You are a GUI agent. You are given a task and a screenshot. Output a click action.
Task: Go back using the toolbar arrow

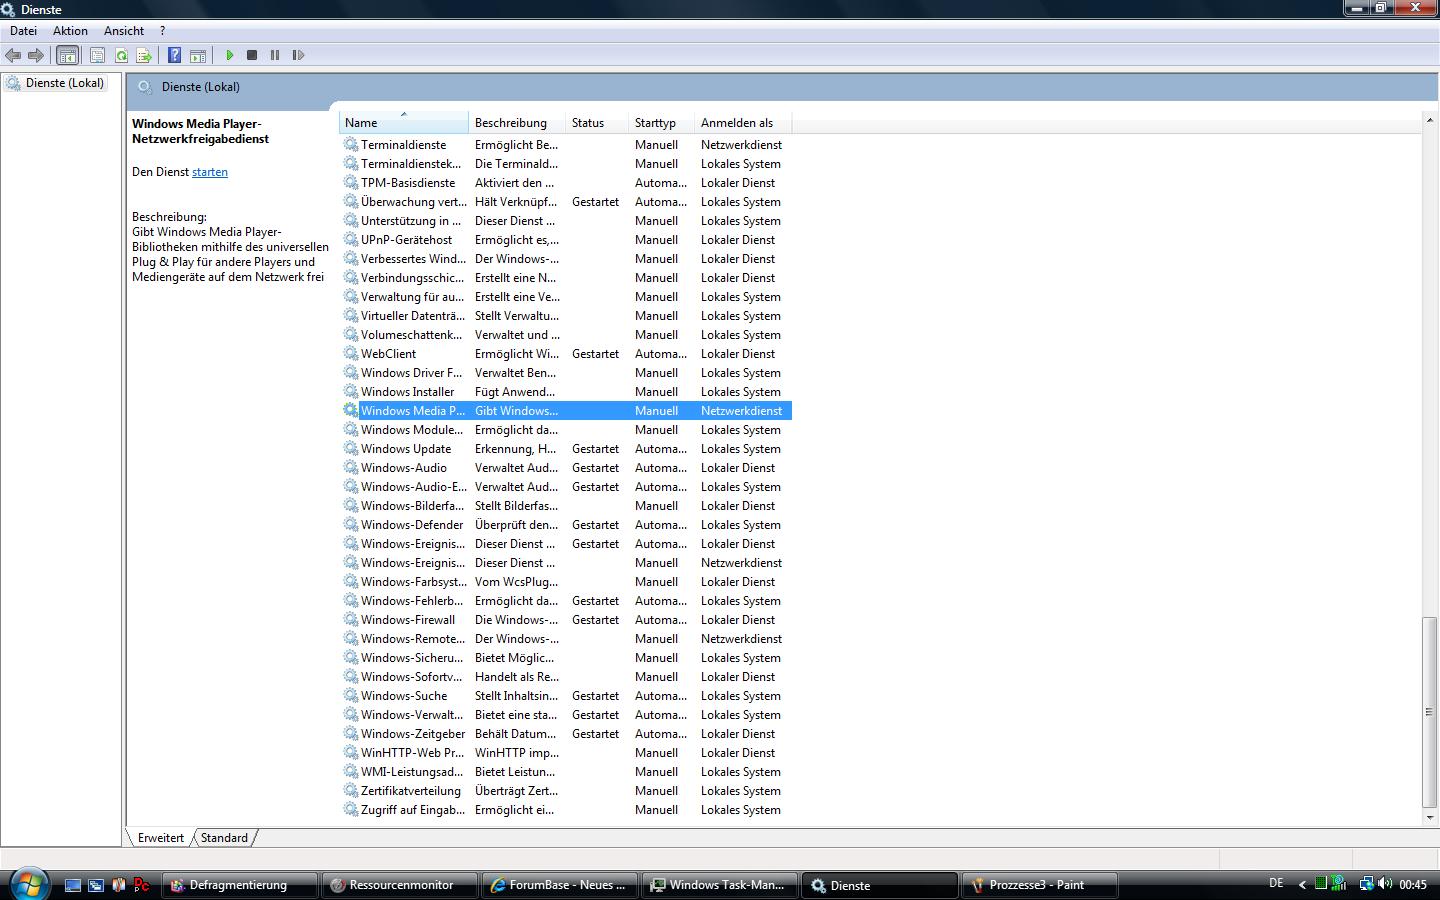[x=13, y=55]
